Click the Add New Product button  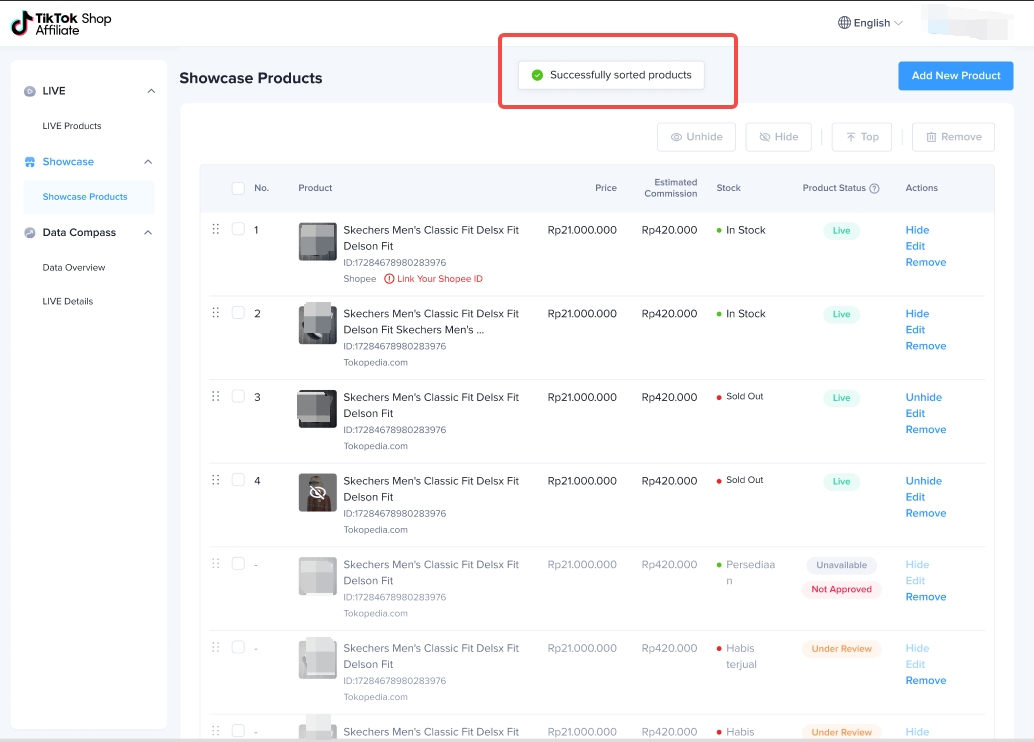pos(955,76)
